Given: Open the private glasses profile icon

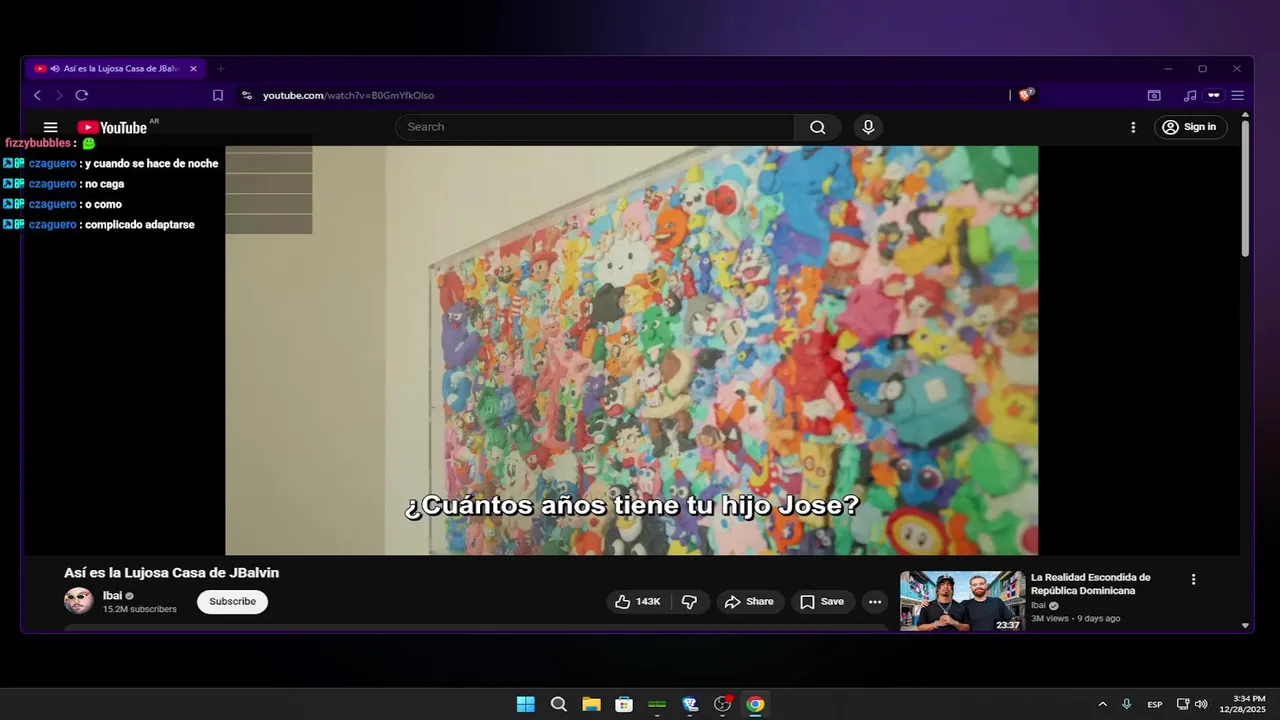Looking at the screenshot, I should [x=1214, y=95].
